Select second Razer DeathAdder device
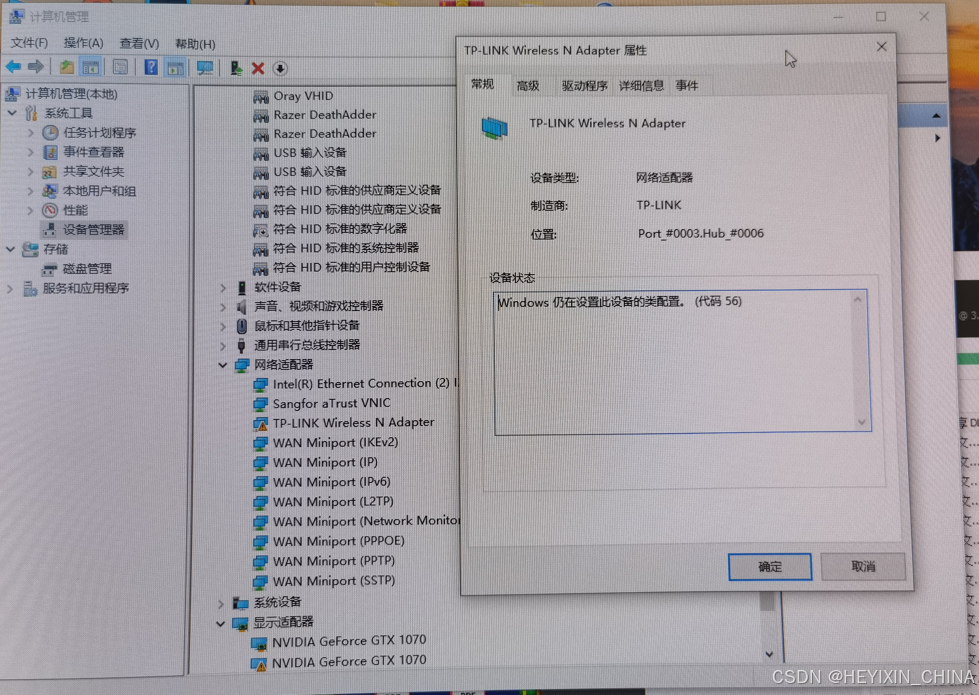The width and height of the screenshot is (979, 695). (325, 134)
